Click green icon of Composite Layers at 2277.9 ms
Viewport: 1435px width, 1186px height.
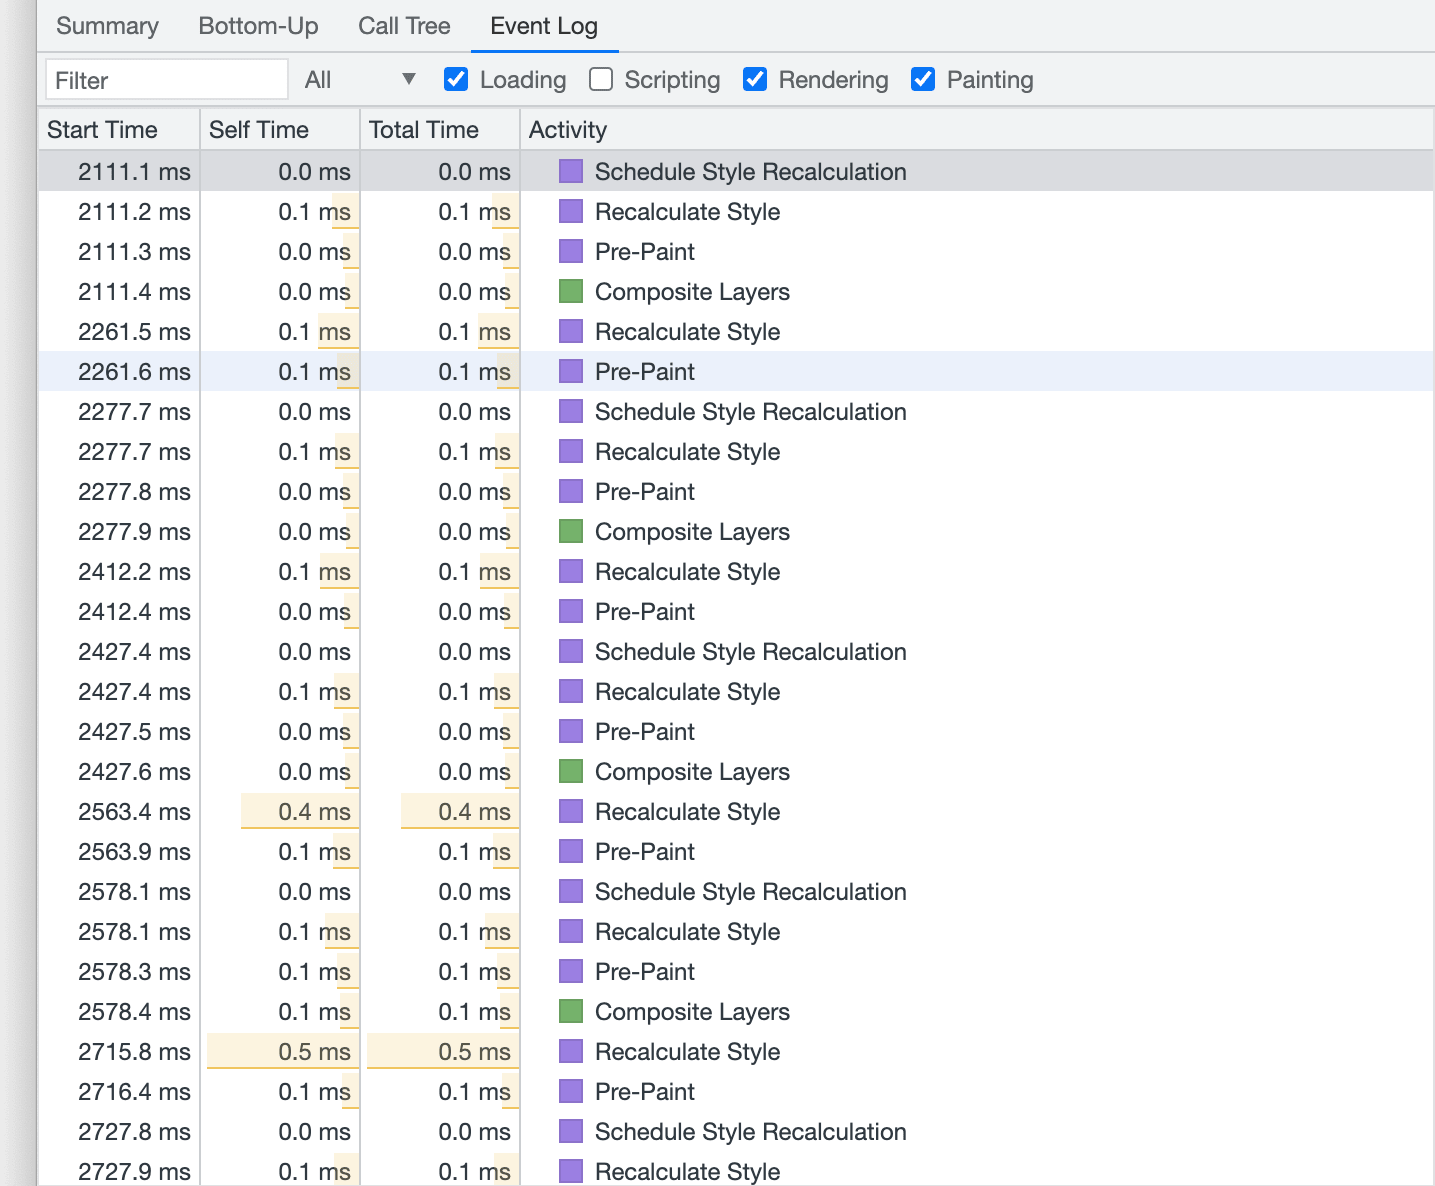tap(571, 531)
